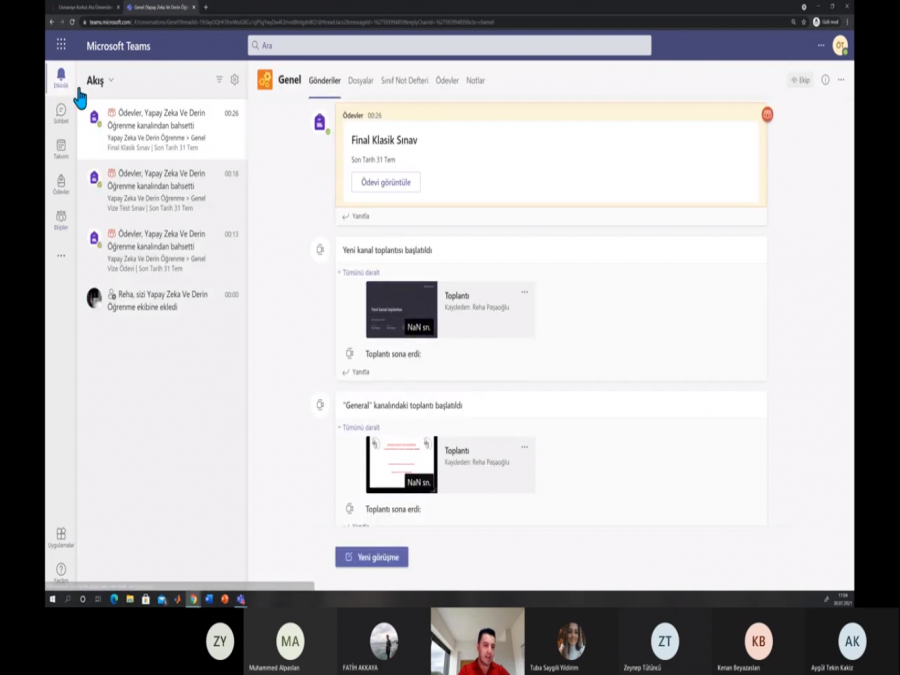Screen dimensions: 900x675
Task: Click the Ara search box
Action: click(x=449, y=45)
